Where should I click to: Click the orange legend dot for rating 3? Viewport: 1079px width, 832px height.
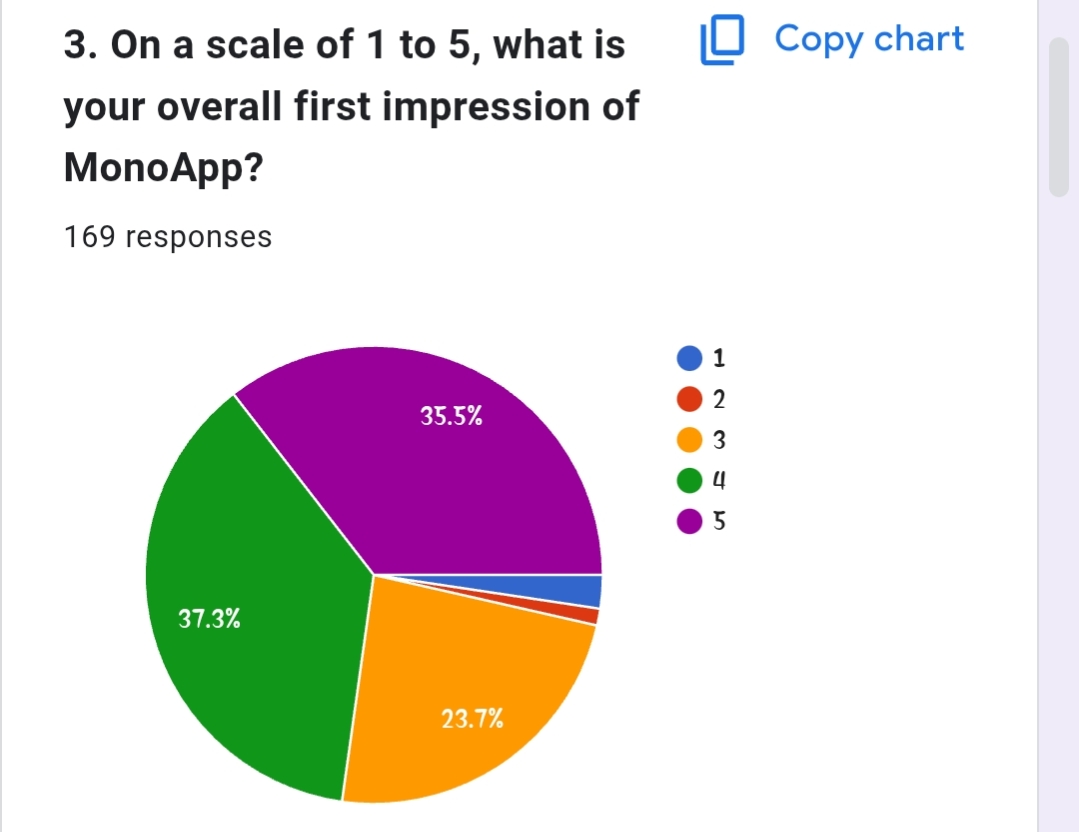coord(690,440)
